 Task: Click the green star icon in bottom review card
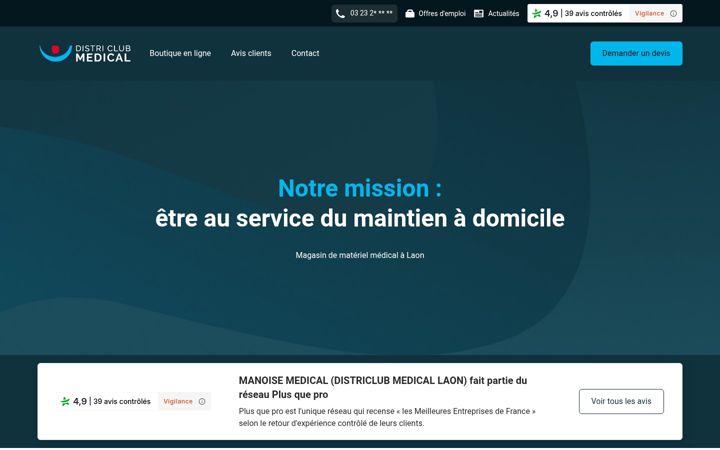pyautogui.click(x=65, y=402)
